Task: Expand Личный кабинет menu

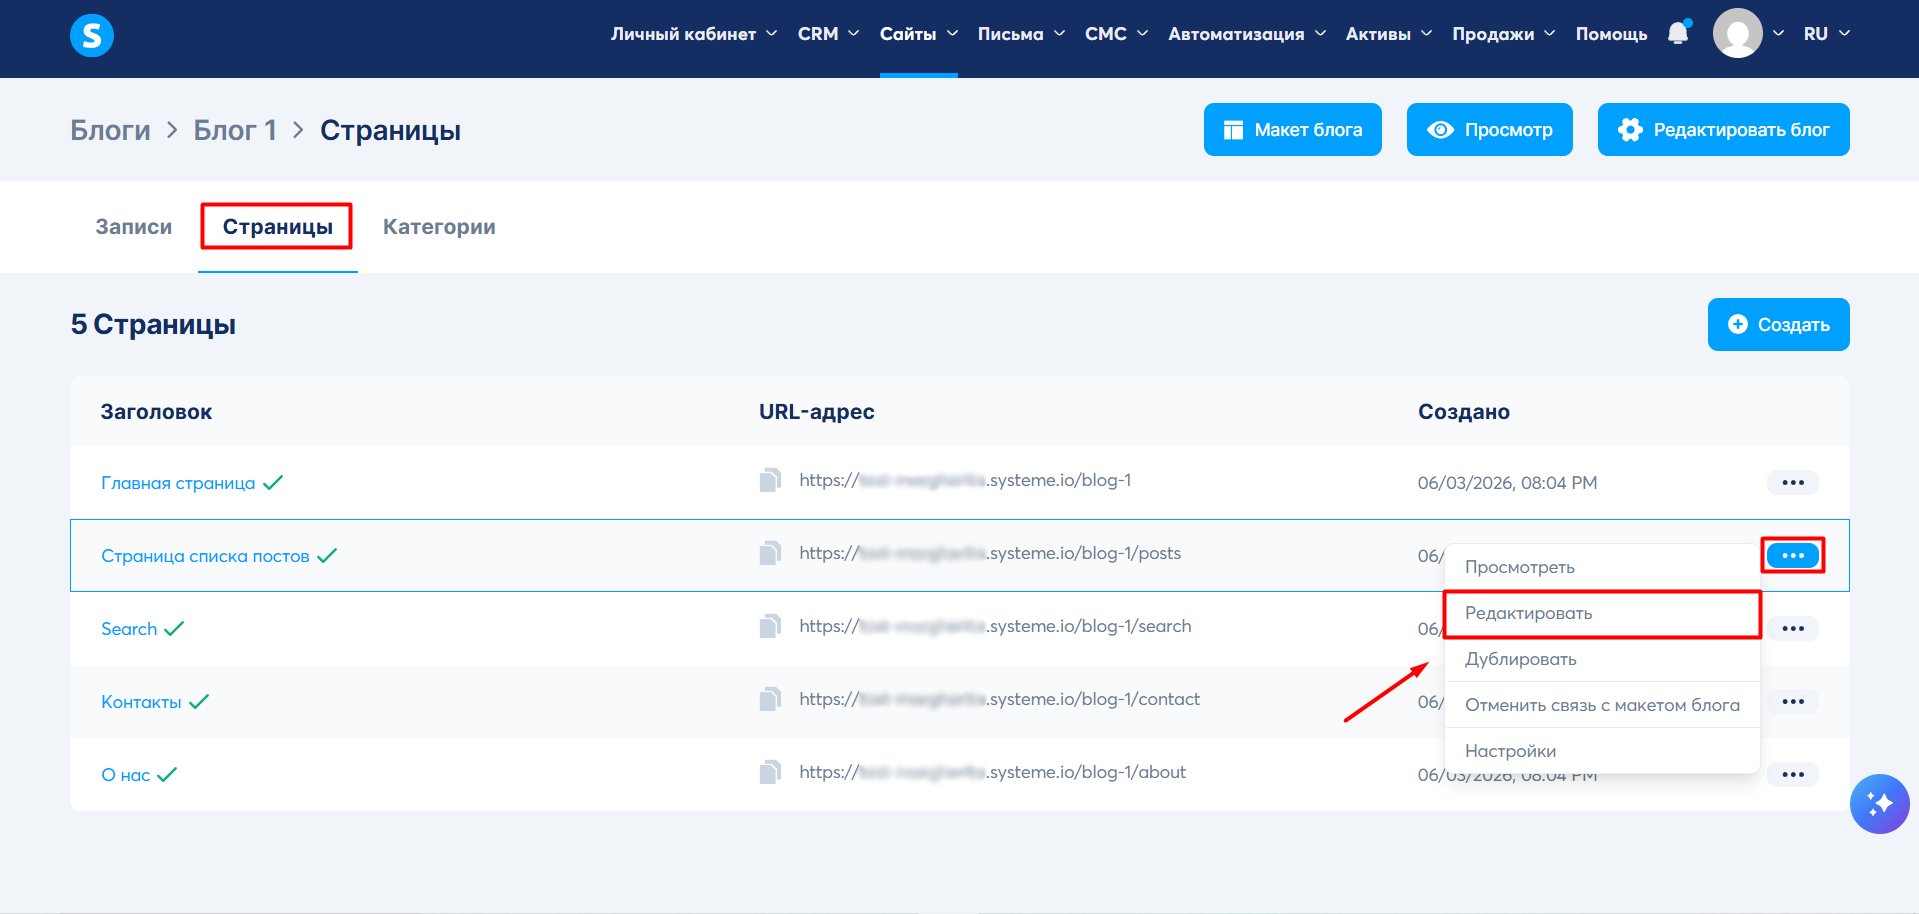Action: coord(694,34)
